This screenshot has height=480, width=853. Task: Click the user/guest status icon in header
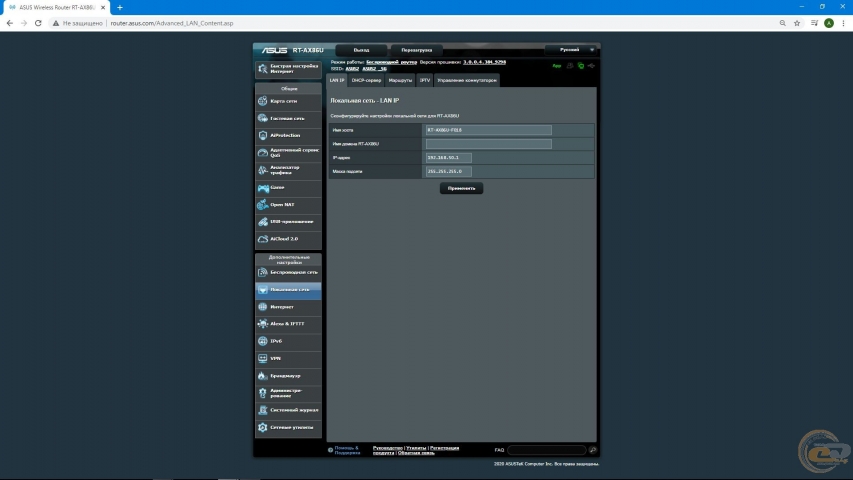[x=570, y=66]
